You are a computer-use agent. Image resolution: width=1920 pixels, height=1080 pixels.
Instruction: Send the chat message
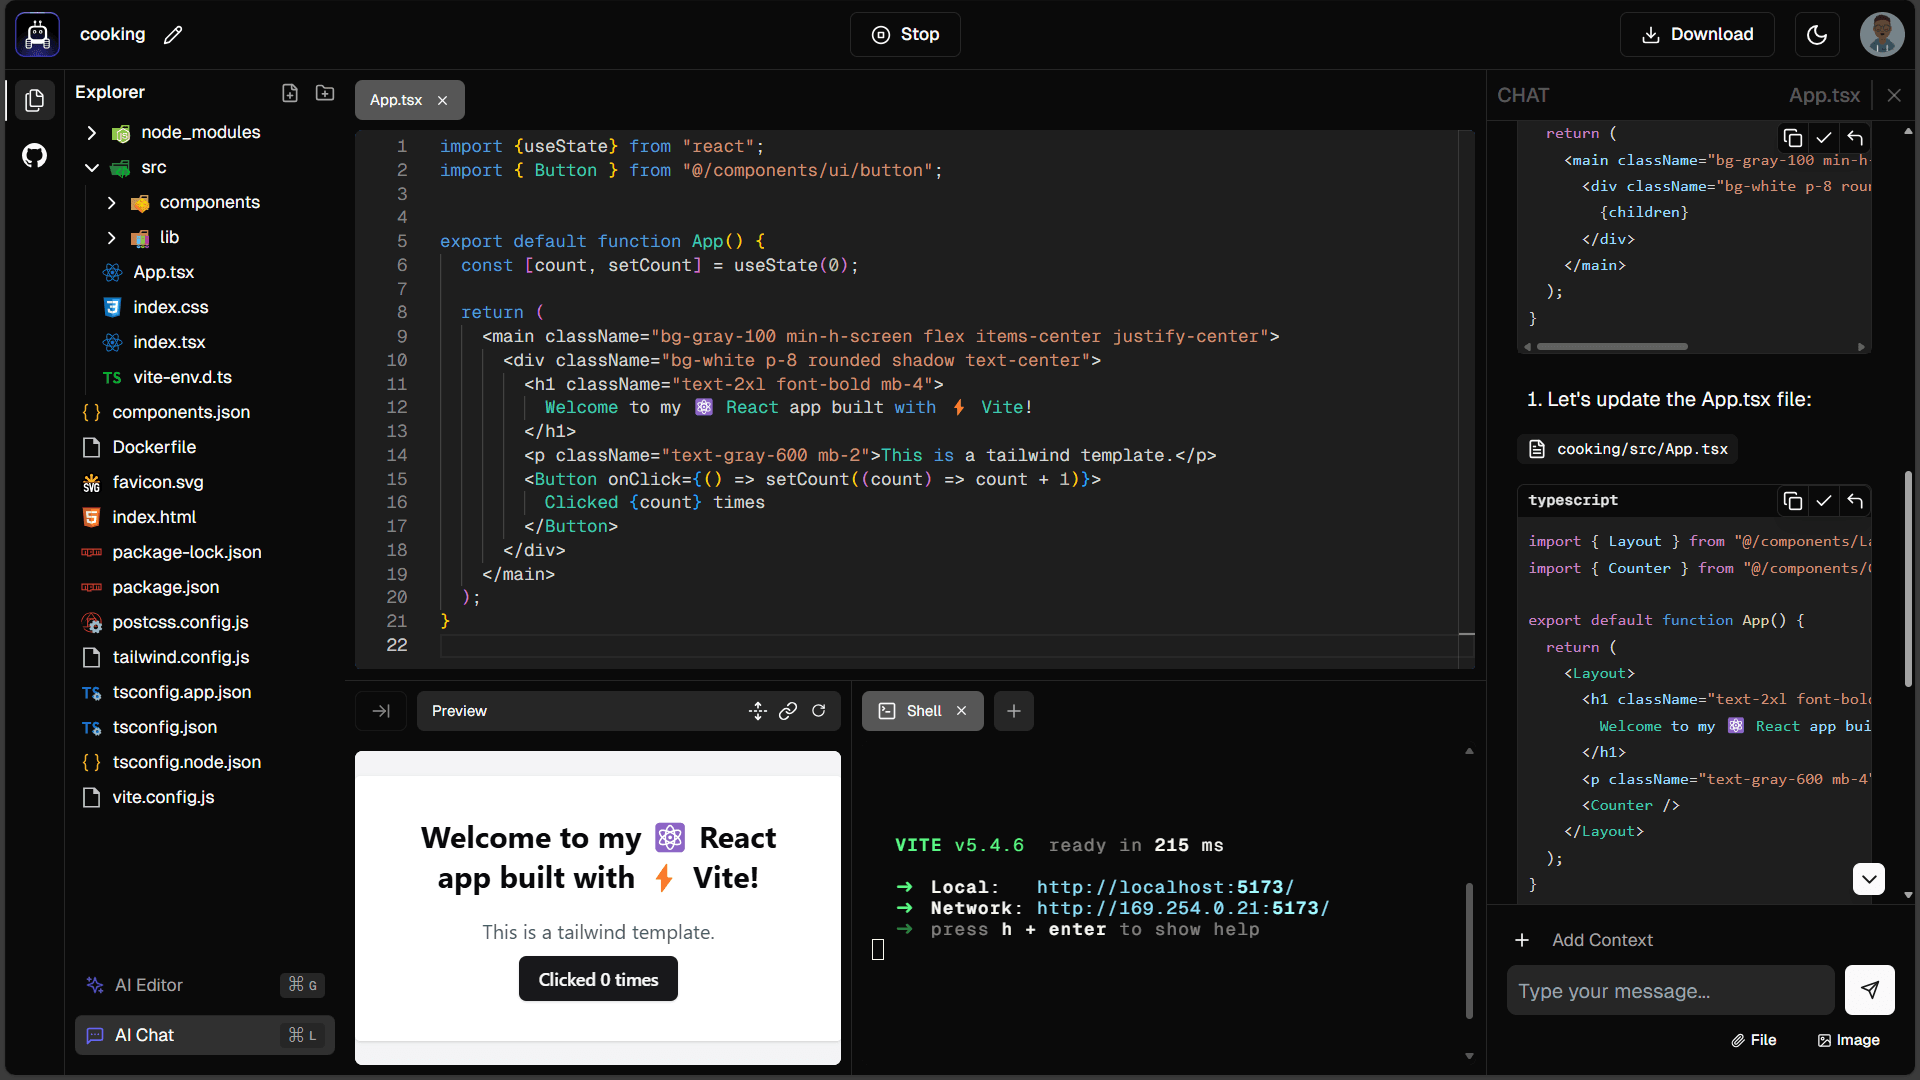point(1869,990)
